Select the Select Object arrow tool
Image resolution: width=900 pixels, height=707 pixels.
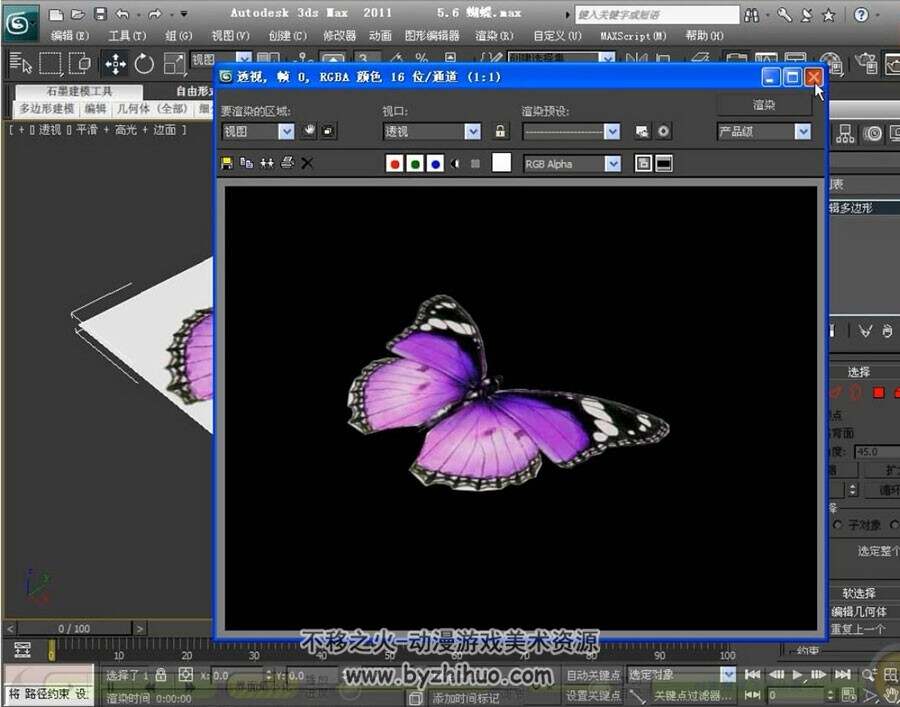click(x=21, y=63)
